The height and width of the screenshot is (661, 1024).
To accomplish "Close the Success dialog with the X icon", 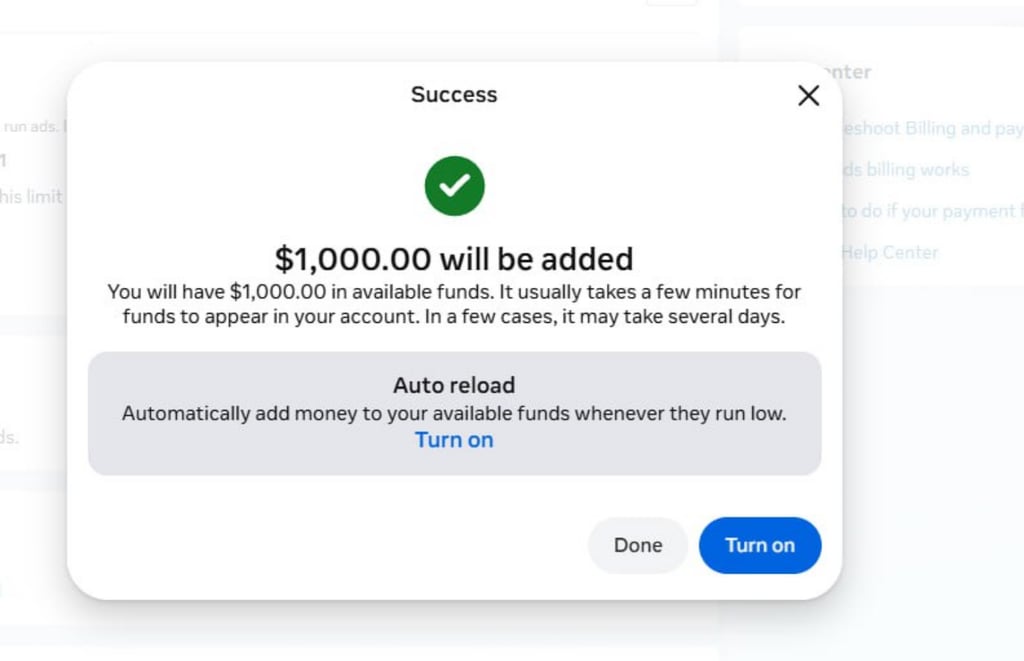I will click(808, 95).
